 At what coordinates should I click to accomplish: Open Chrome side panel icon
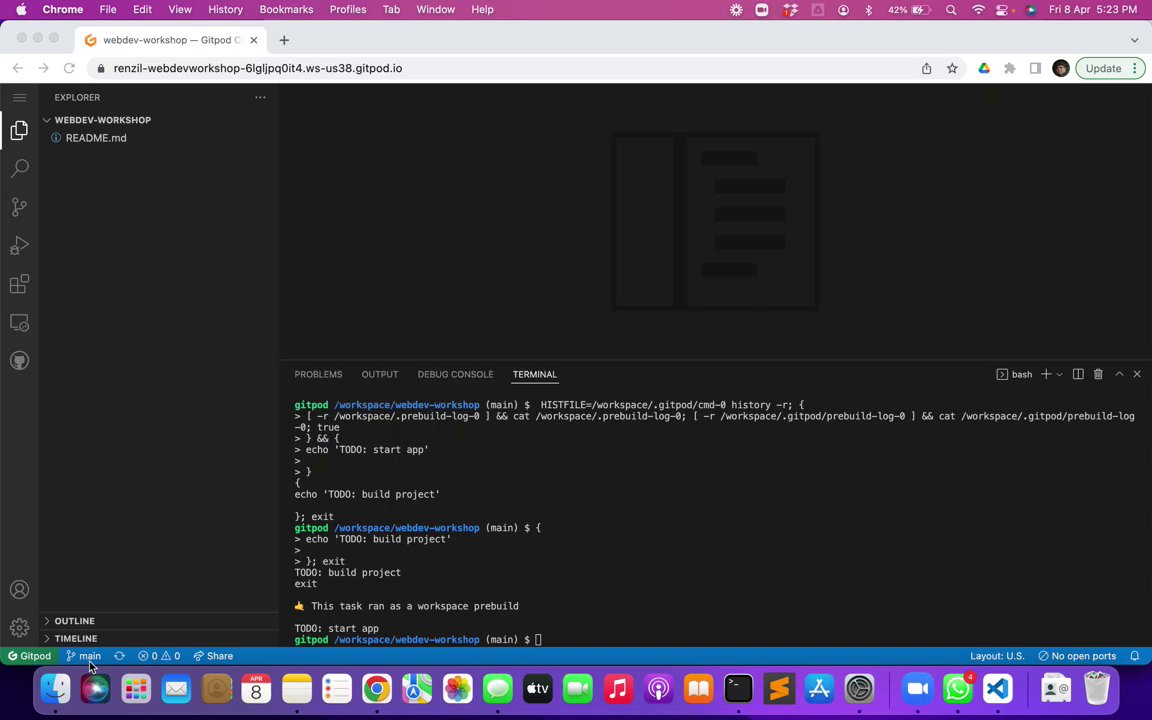[x=1035, y=68]
